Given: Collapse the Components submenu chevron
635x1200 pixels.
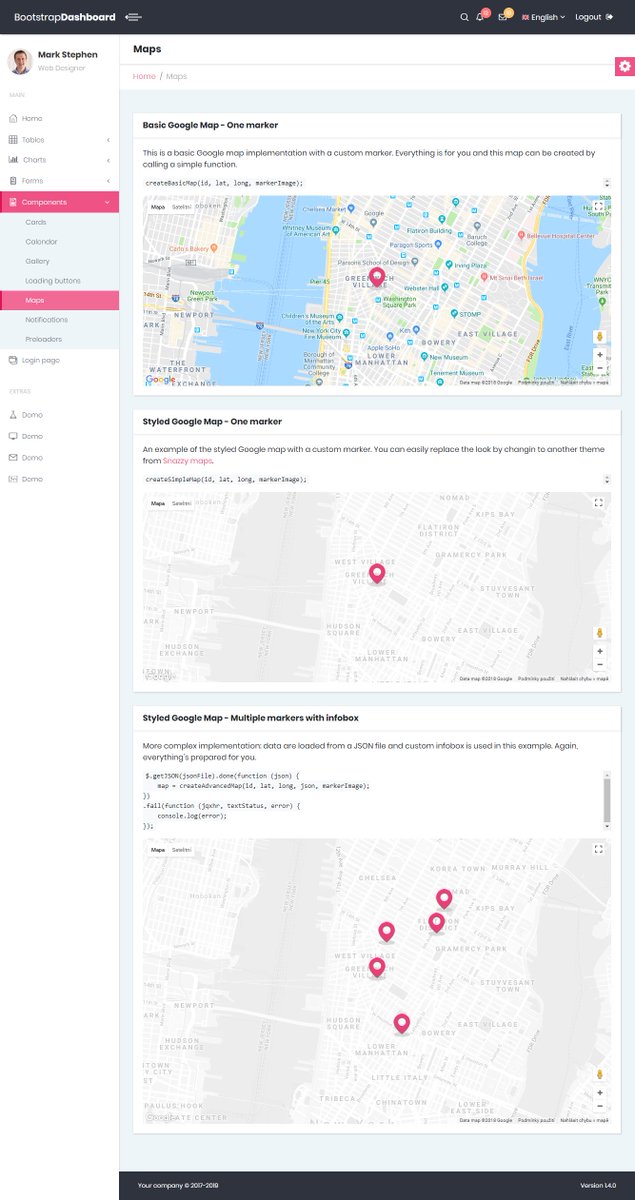Looking at the screenshot, I should (108, 202).
